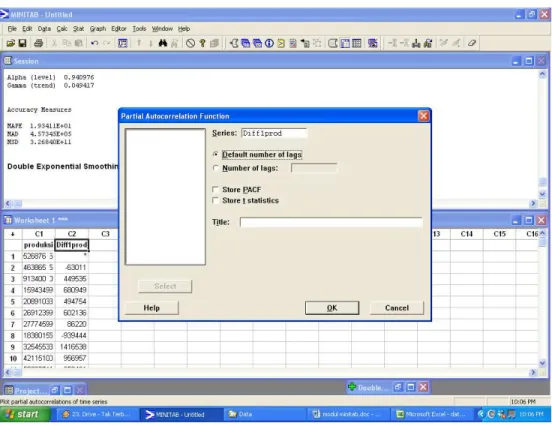Image resolution: width=552 pixels, height=426 pixels.
Task: Click the modul minitab.doc taskbar button
Action: point(347,414)
